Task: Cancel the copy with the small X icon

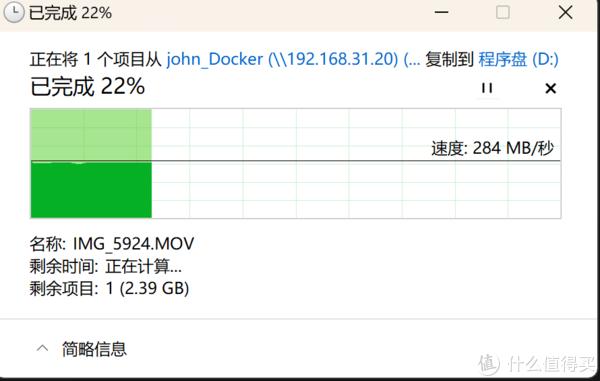Action: 550,88
